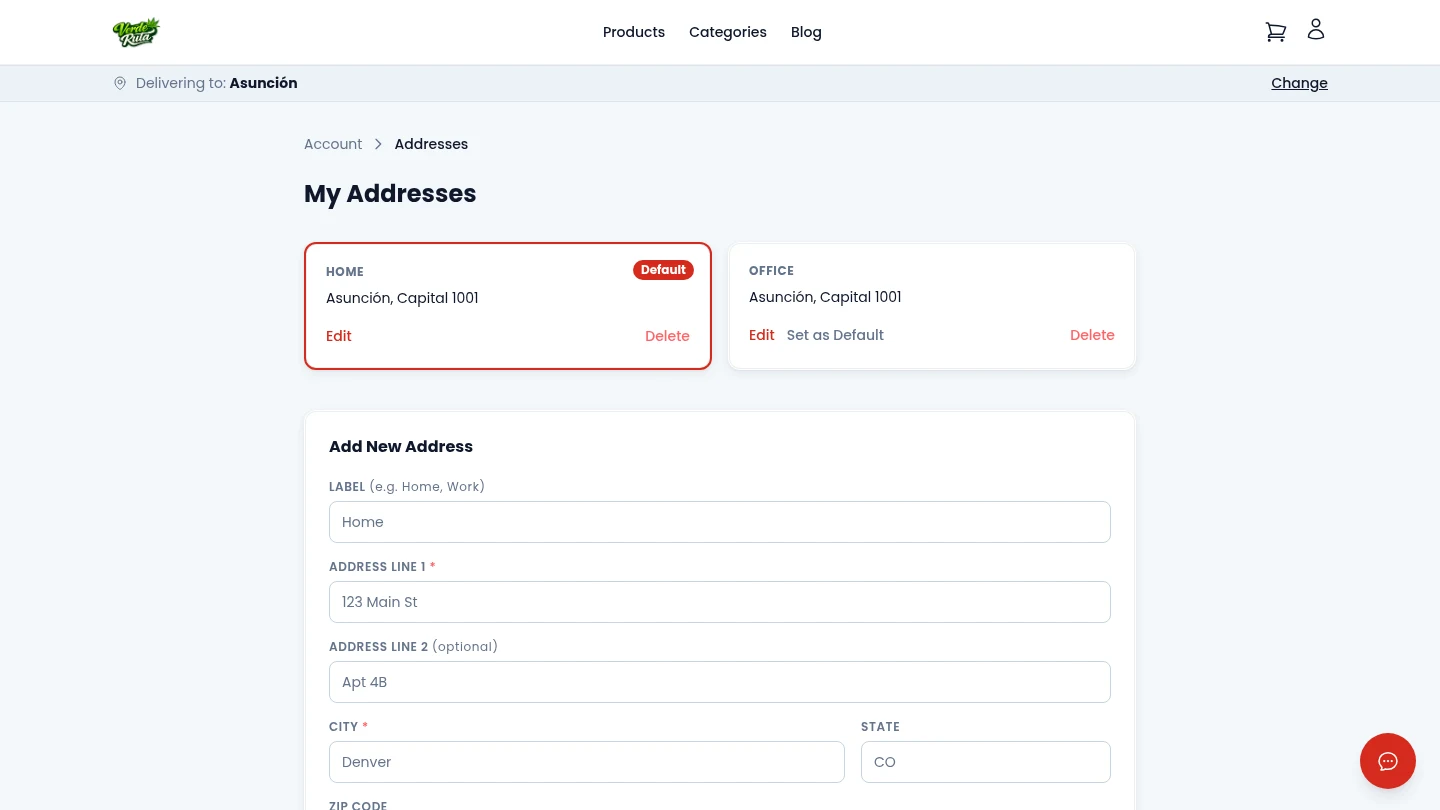Open the Categories menu
Image resolution: width=1440 pixels, height=810 pixels.
[727, 32]
